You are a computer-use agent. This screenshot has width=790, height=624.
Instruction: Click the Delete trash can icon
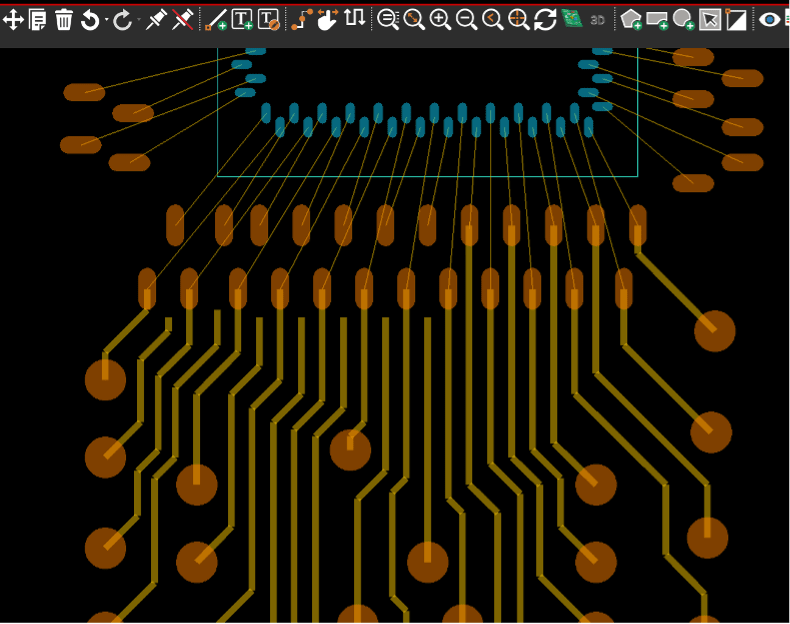(x=63, y=20)
